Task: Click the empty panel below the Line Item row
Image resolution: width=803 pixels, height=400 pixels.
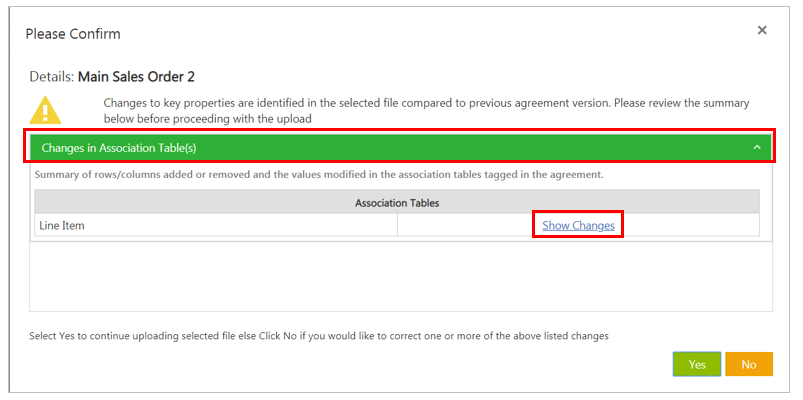Action: click(400, 275)
